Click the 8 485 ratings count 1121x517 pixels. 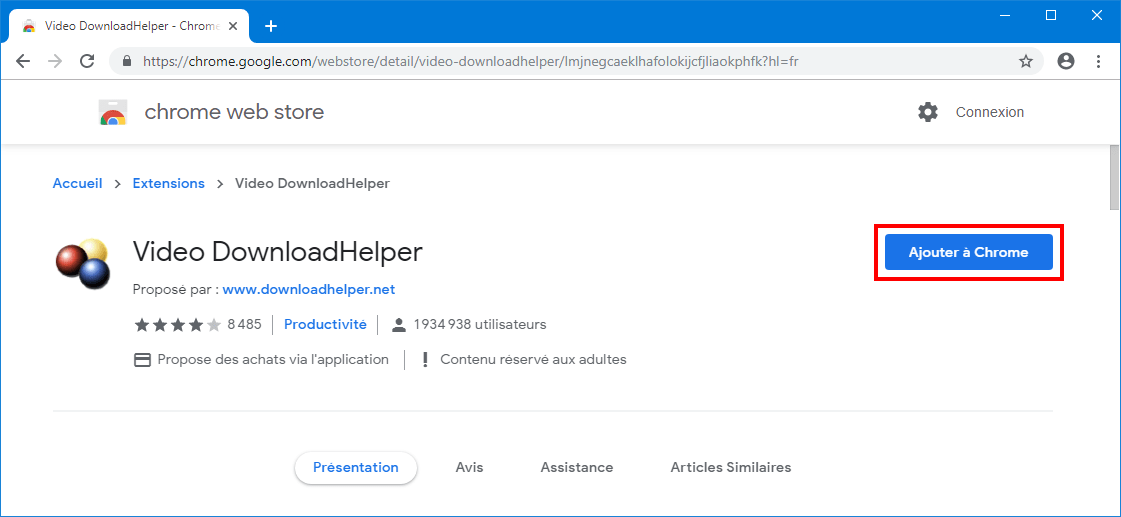pos(245,325)
